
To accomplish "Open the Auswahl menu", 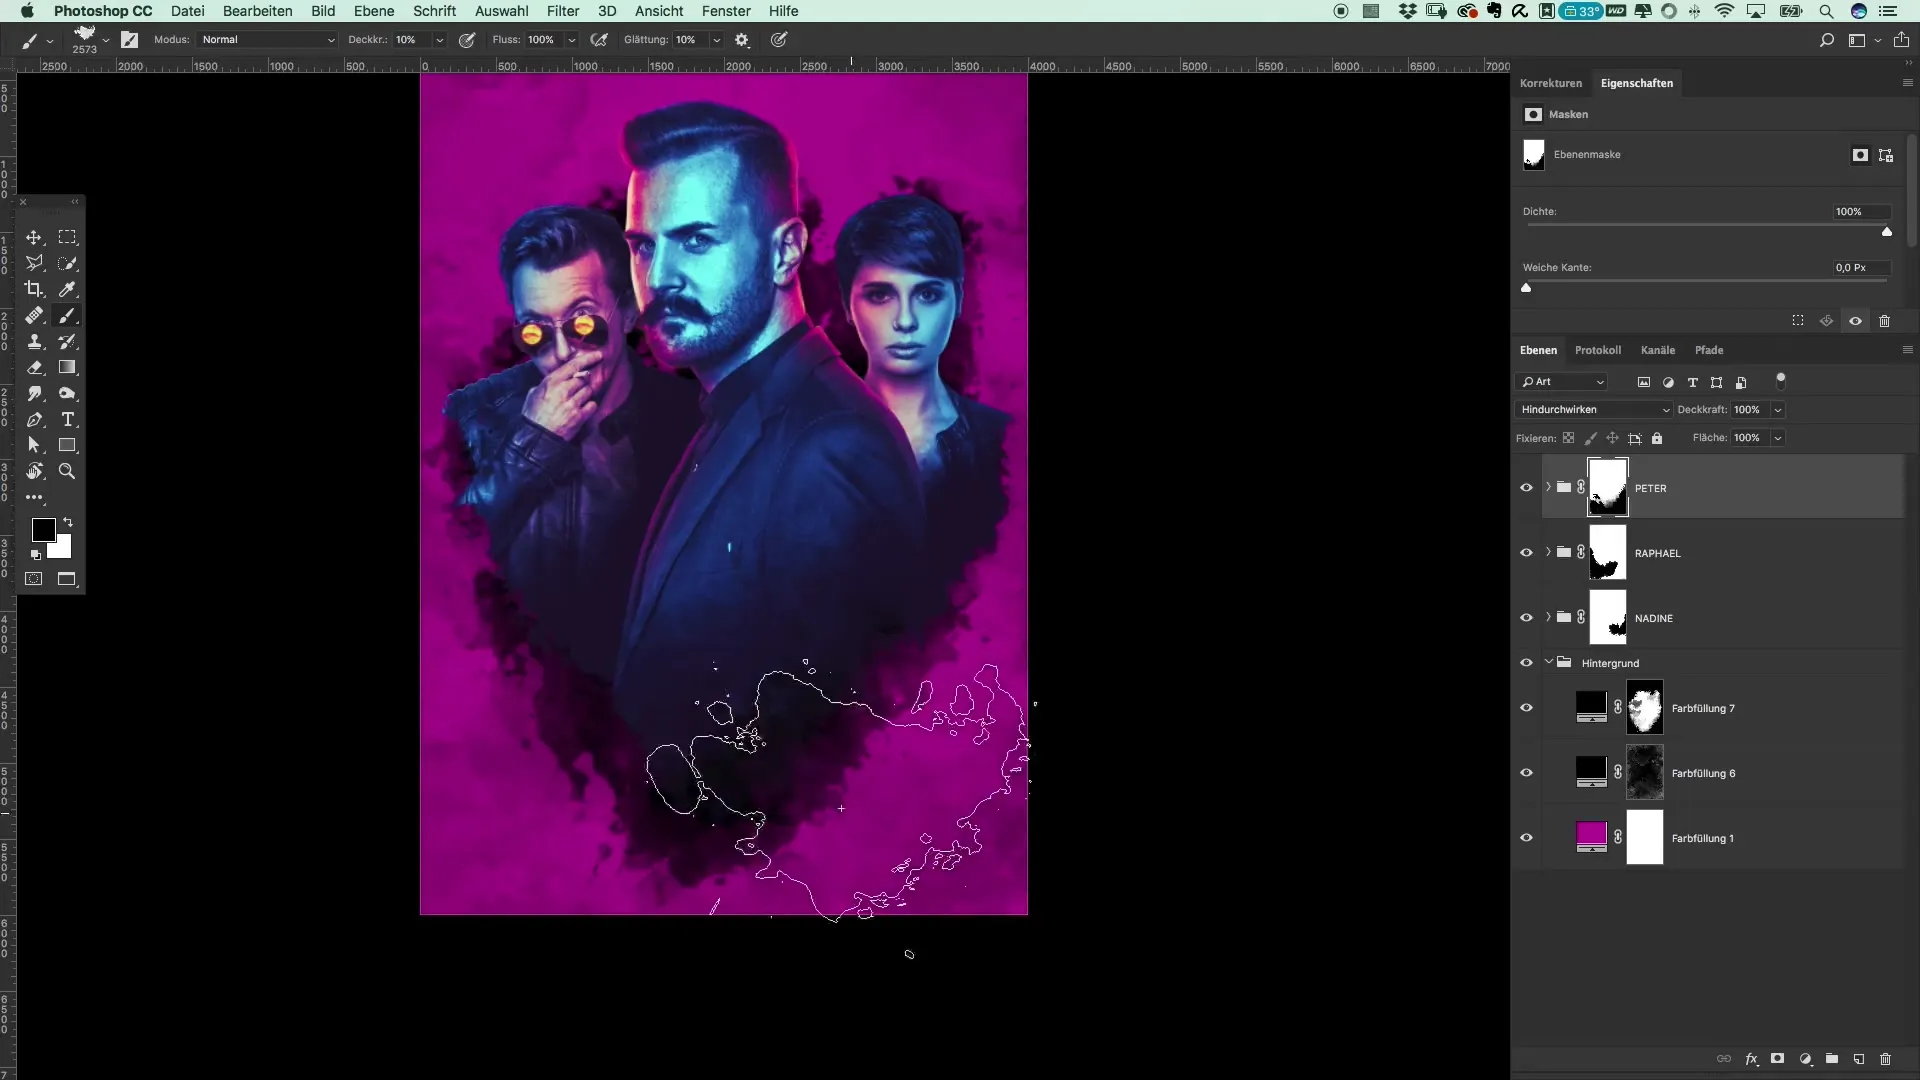I will coord(501,11).
